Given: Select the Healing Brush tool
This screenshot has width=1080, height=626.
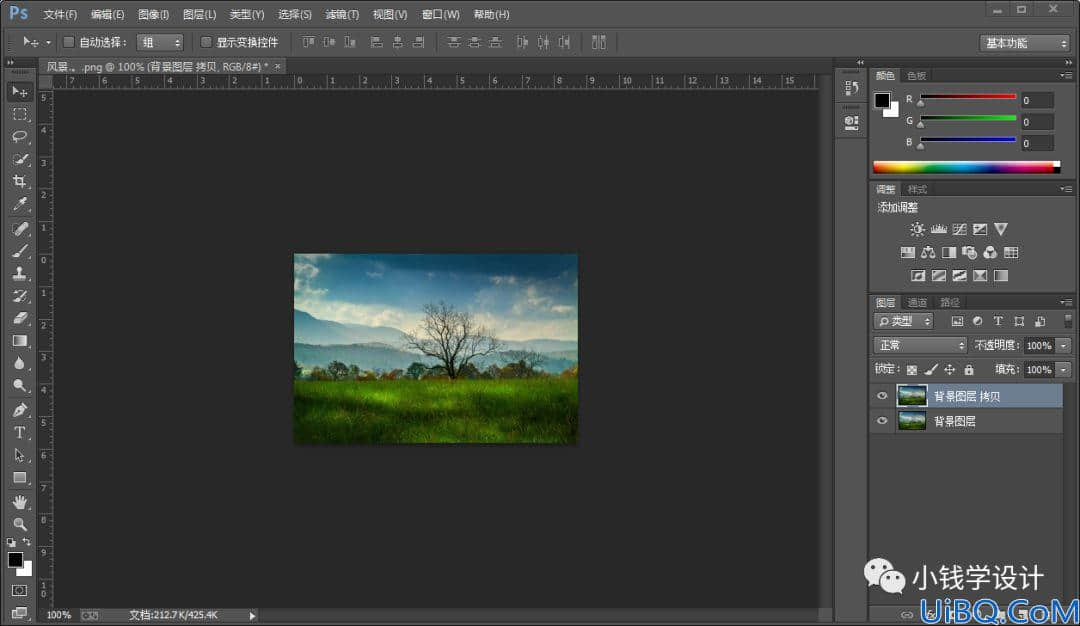Looking at the screenshot, I should coord(19,229).
